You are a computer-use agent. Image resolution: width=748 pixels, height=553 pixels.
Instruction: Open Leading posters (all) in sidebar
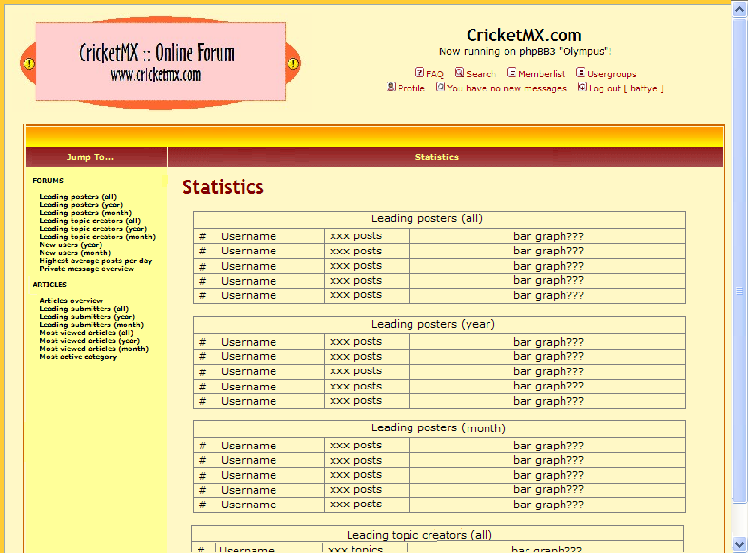click(x=78, y=197)
